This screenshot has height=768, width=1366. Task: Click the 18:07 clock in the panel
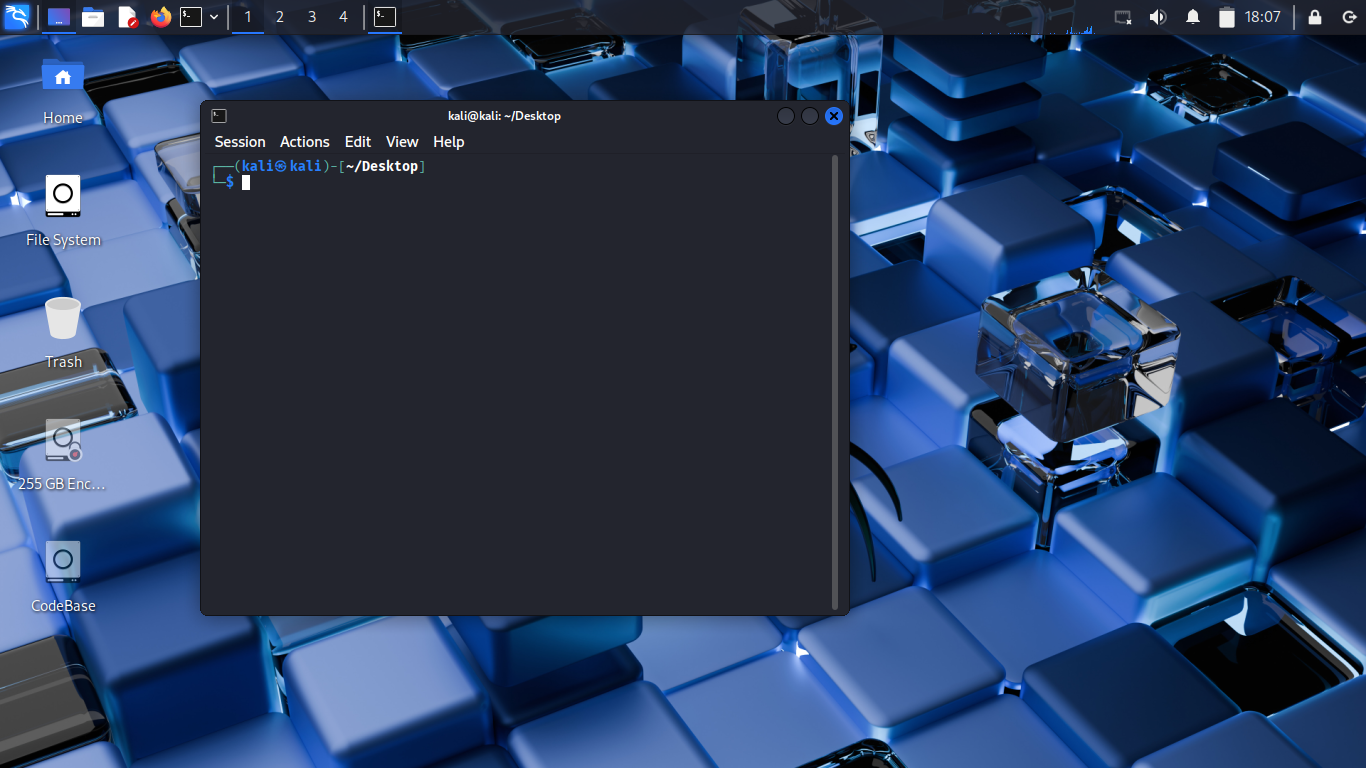point(1262,17)
